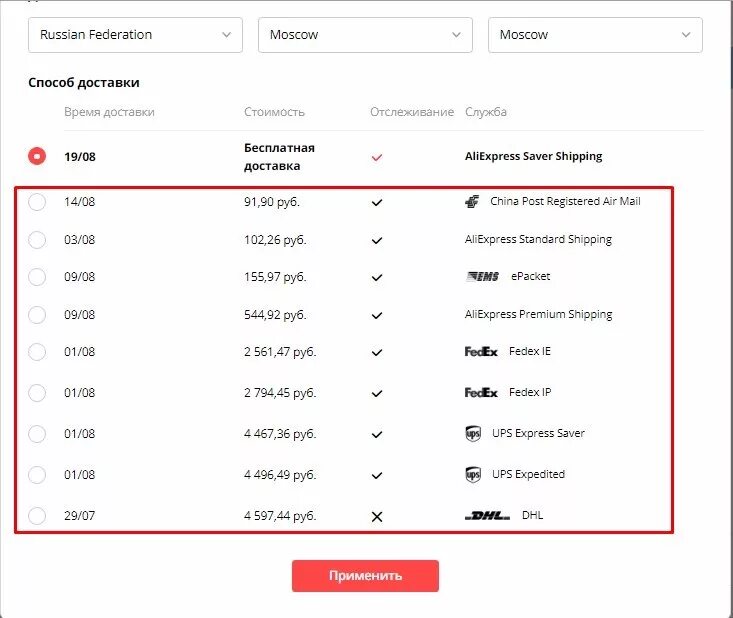Click the red tracking checkmark for Saver Shipping

point(377,158)
